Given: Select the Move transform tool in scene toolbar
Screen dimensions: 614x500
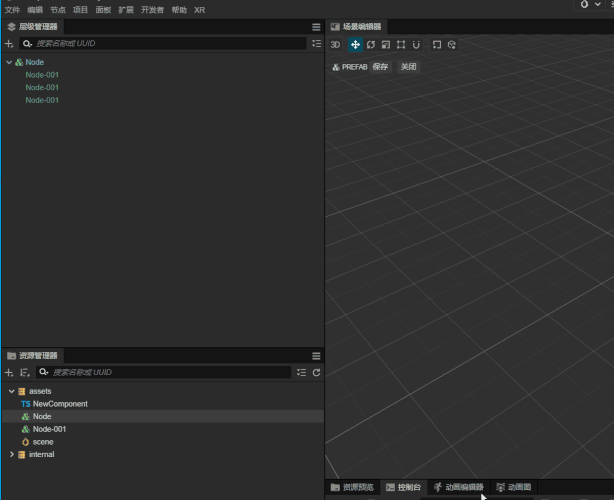Looking at the screenshot, I should [x=355, y=45].
